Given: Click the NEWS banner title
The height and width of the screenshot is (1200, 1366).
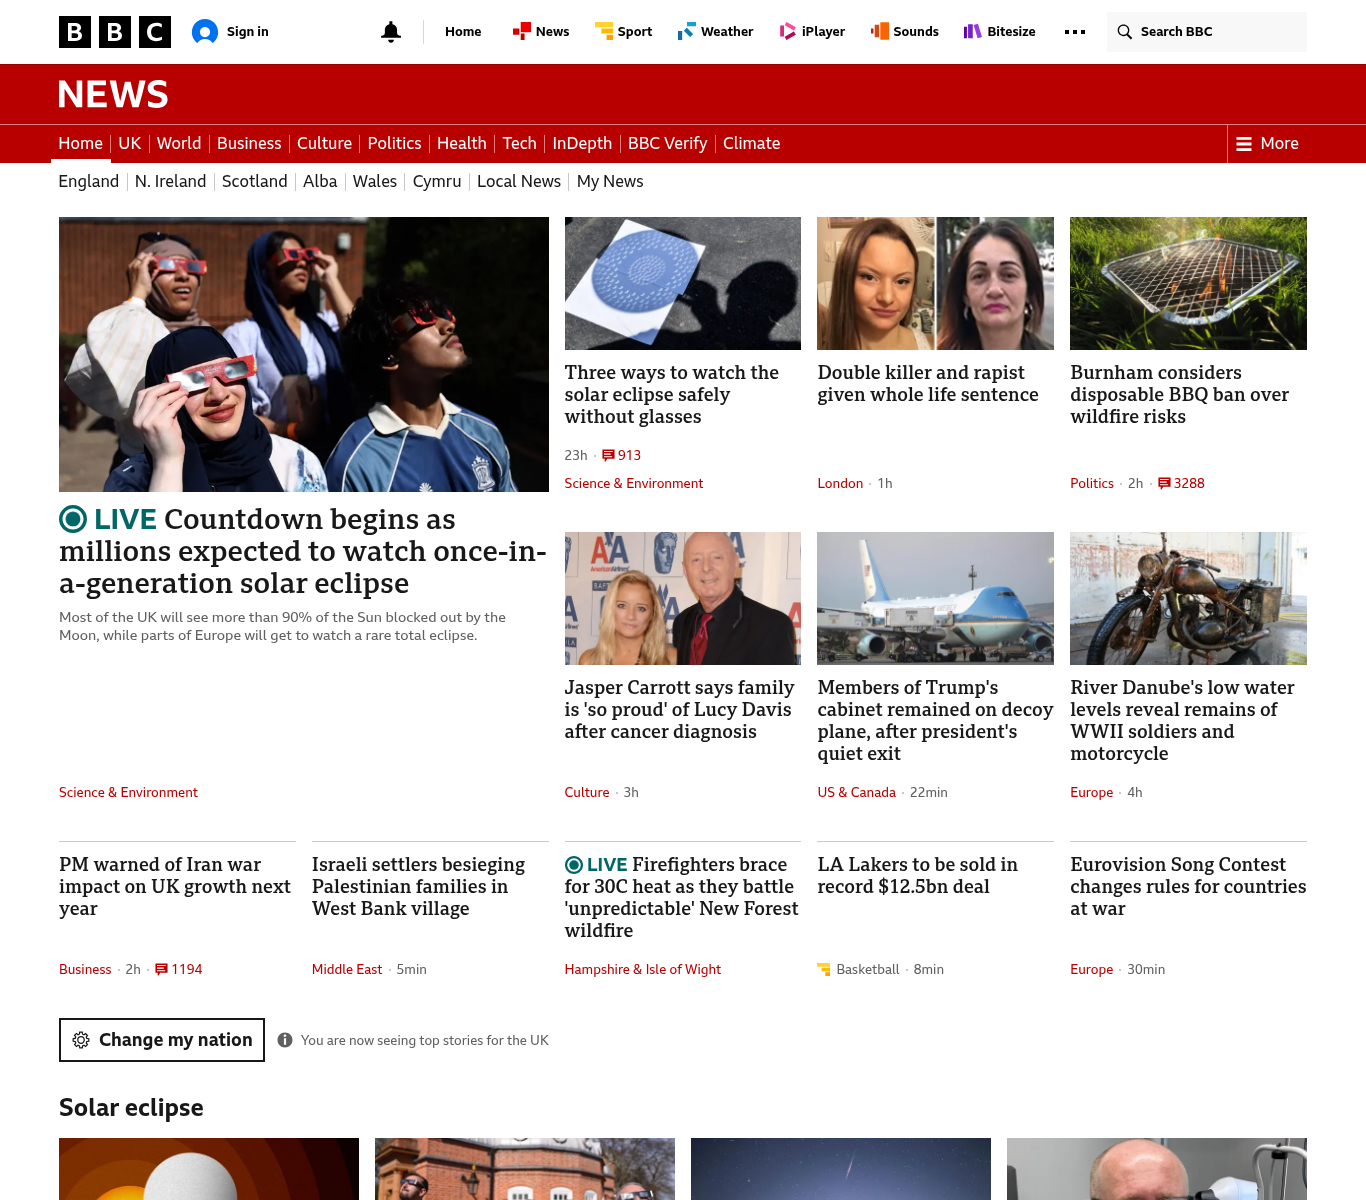Looking at the screenshot, I should coord(113,95).
